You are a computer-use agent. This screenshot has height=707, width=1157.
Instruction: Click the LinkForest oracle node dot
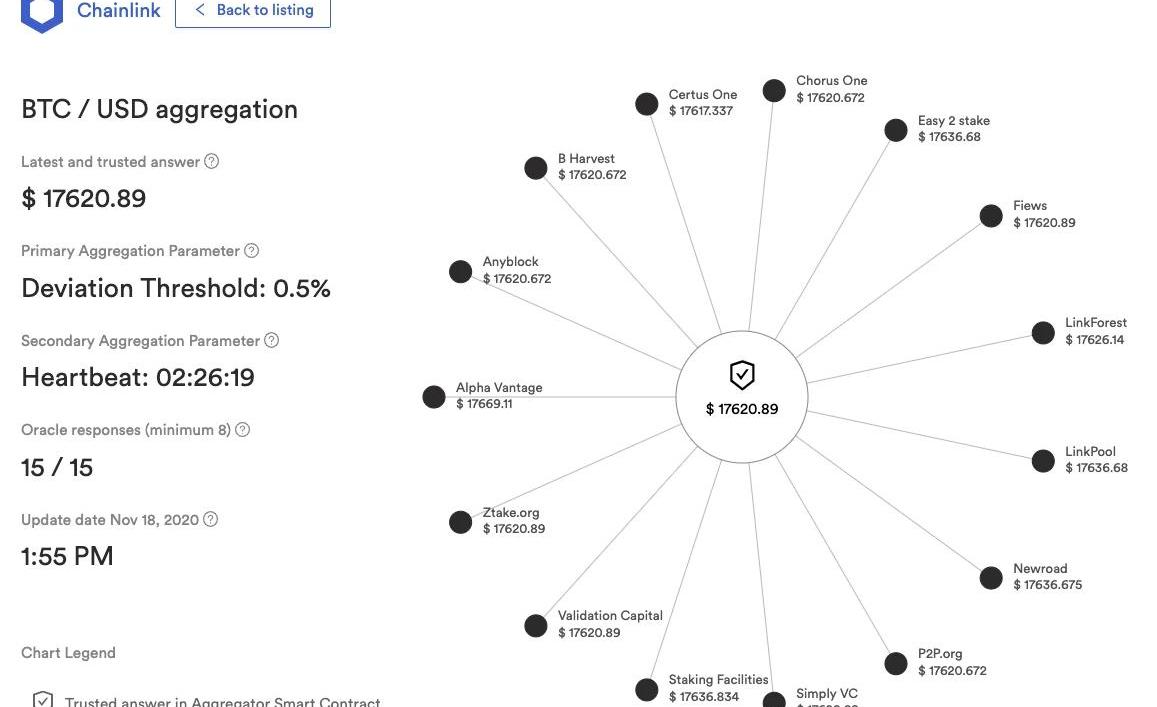(x=1043, y=332)
